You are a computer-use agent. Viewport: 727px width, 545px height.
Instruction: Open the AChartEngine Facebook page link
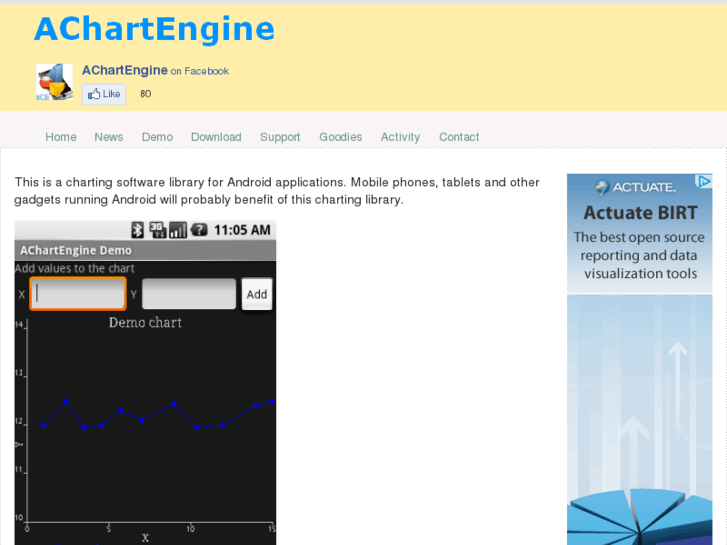(x=125, y=71)
